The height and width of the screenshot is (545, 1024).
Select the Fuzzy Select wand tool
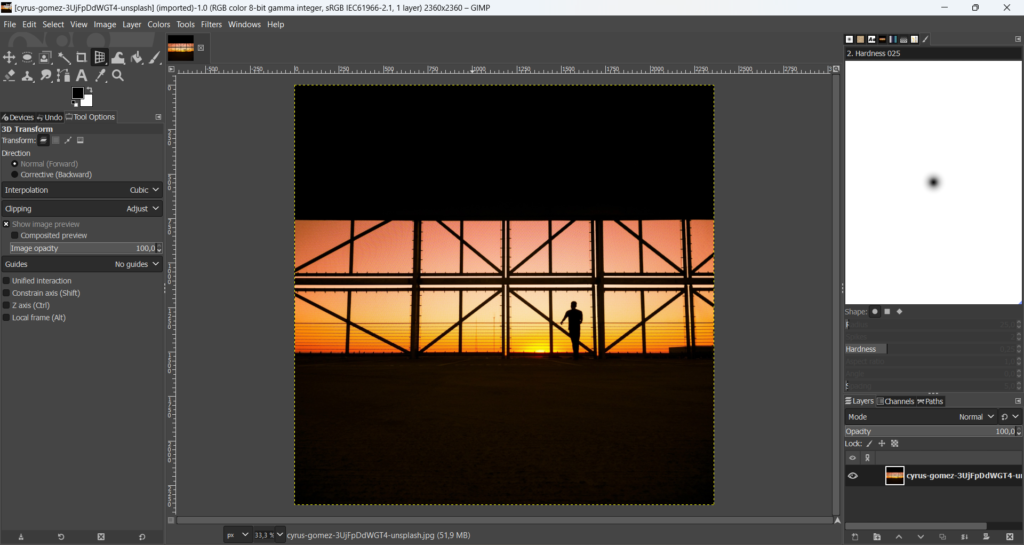[64, 58]
